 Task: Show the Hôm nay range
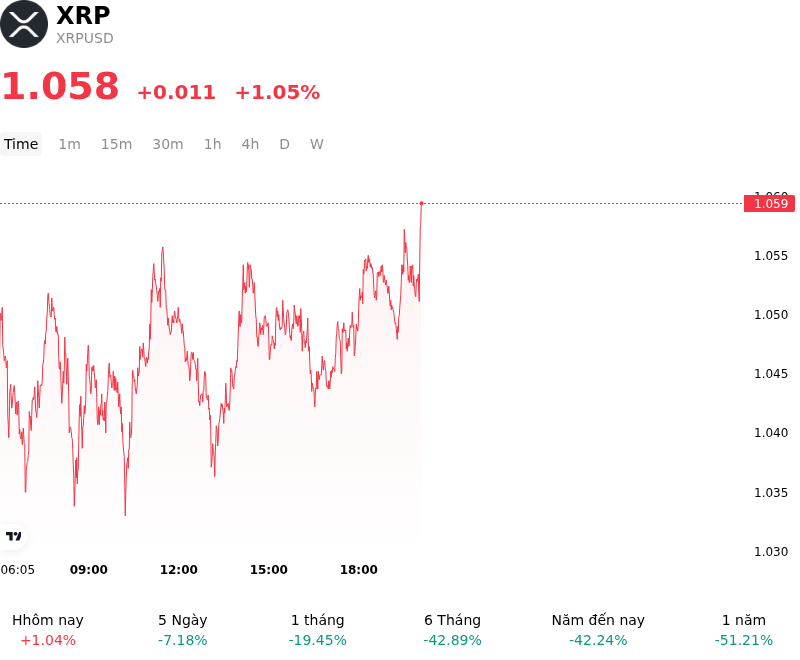(x=48, y=630)
